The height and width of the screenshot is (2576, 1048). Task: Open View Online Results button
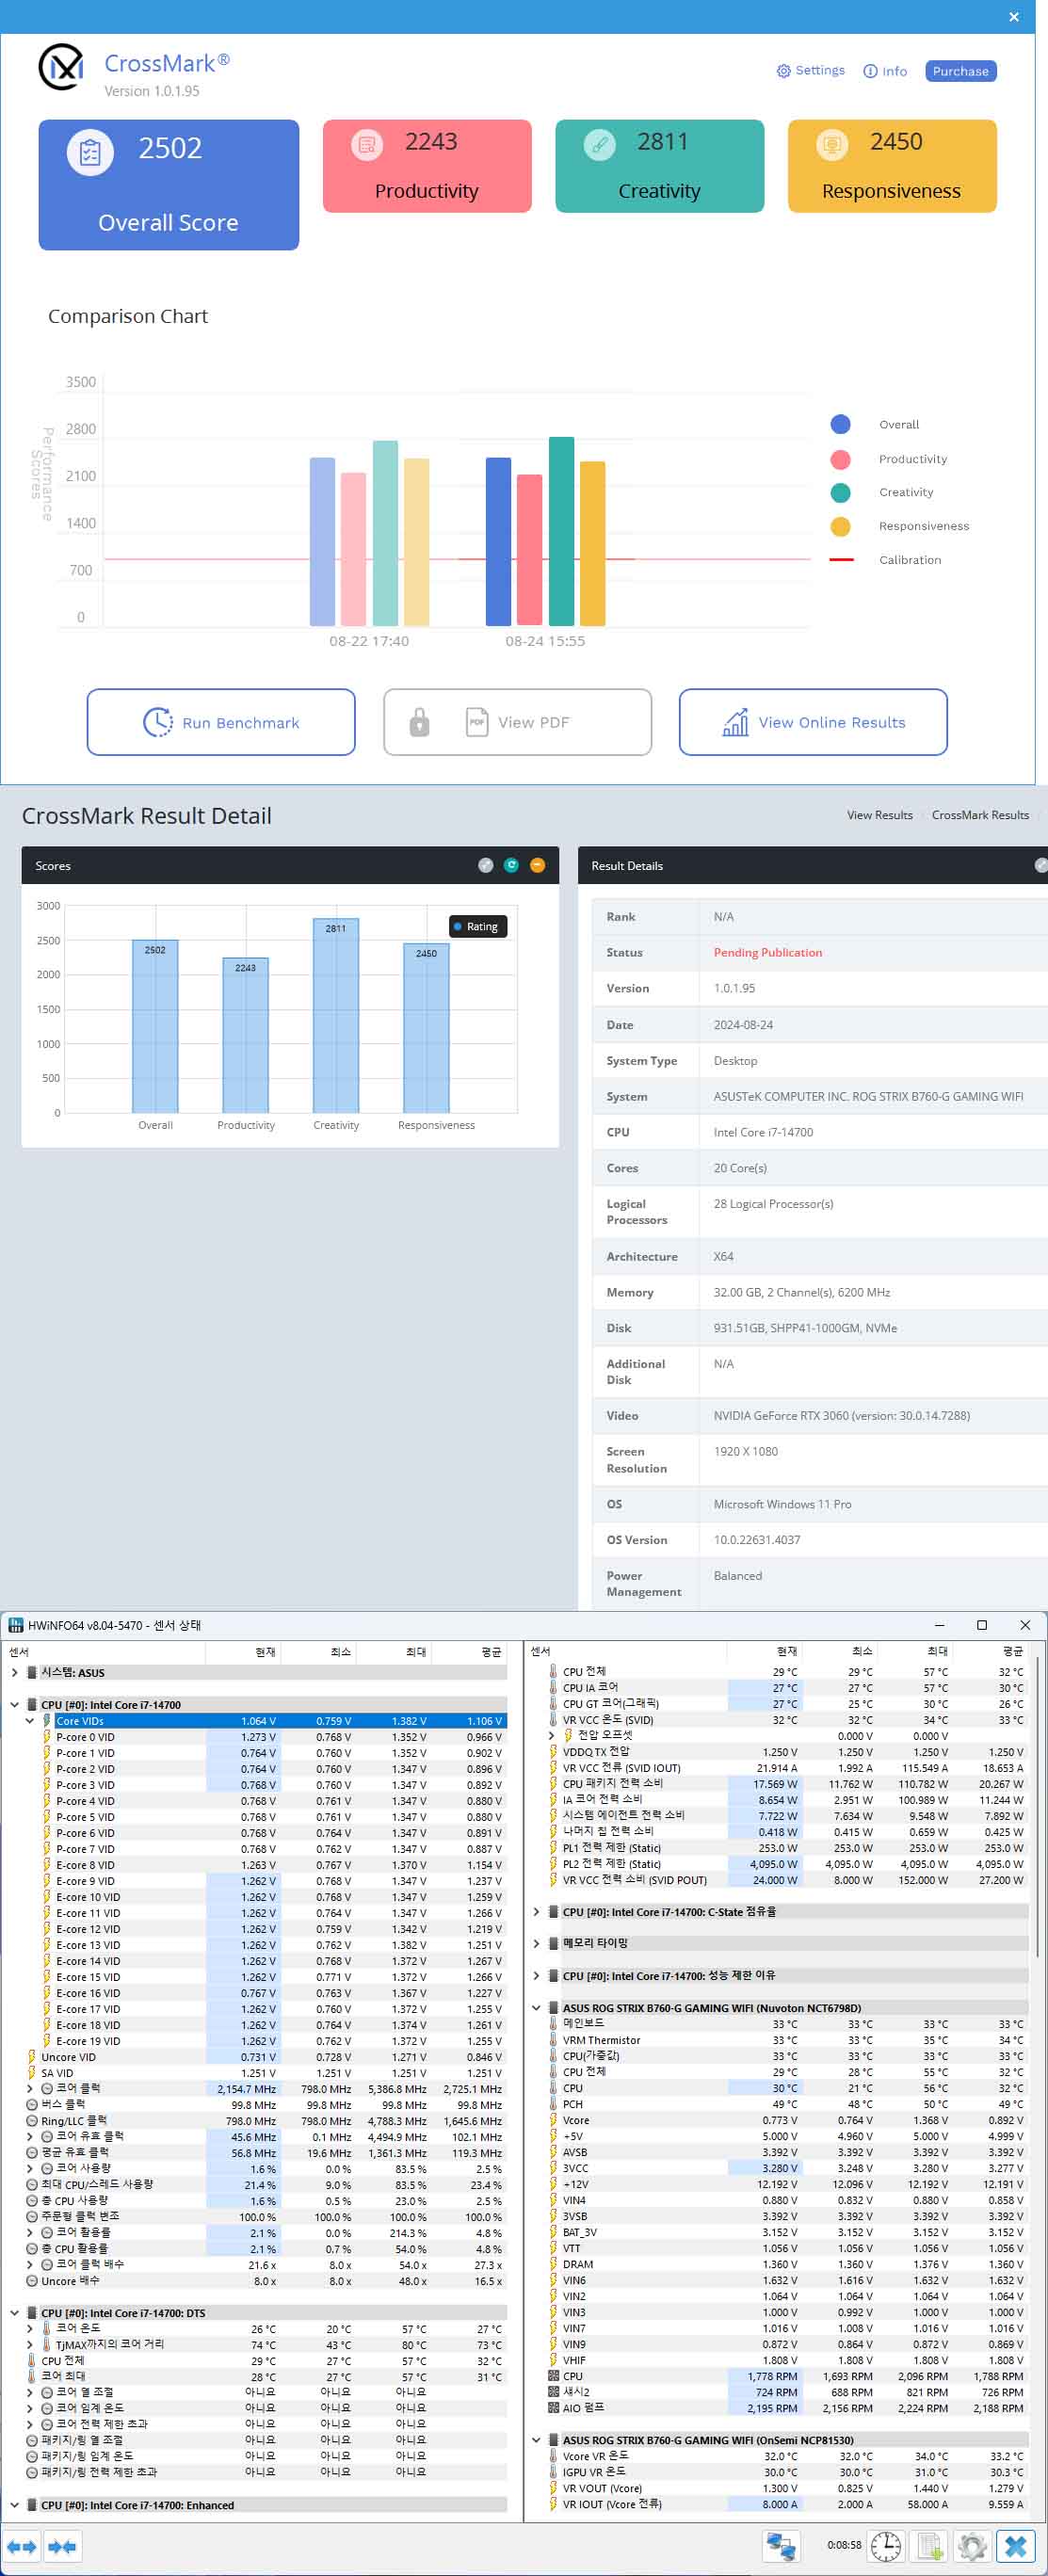pos(813,722)
